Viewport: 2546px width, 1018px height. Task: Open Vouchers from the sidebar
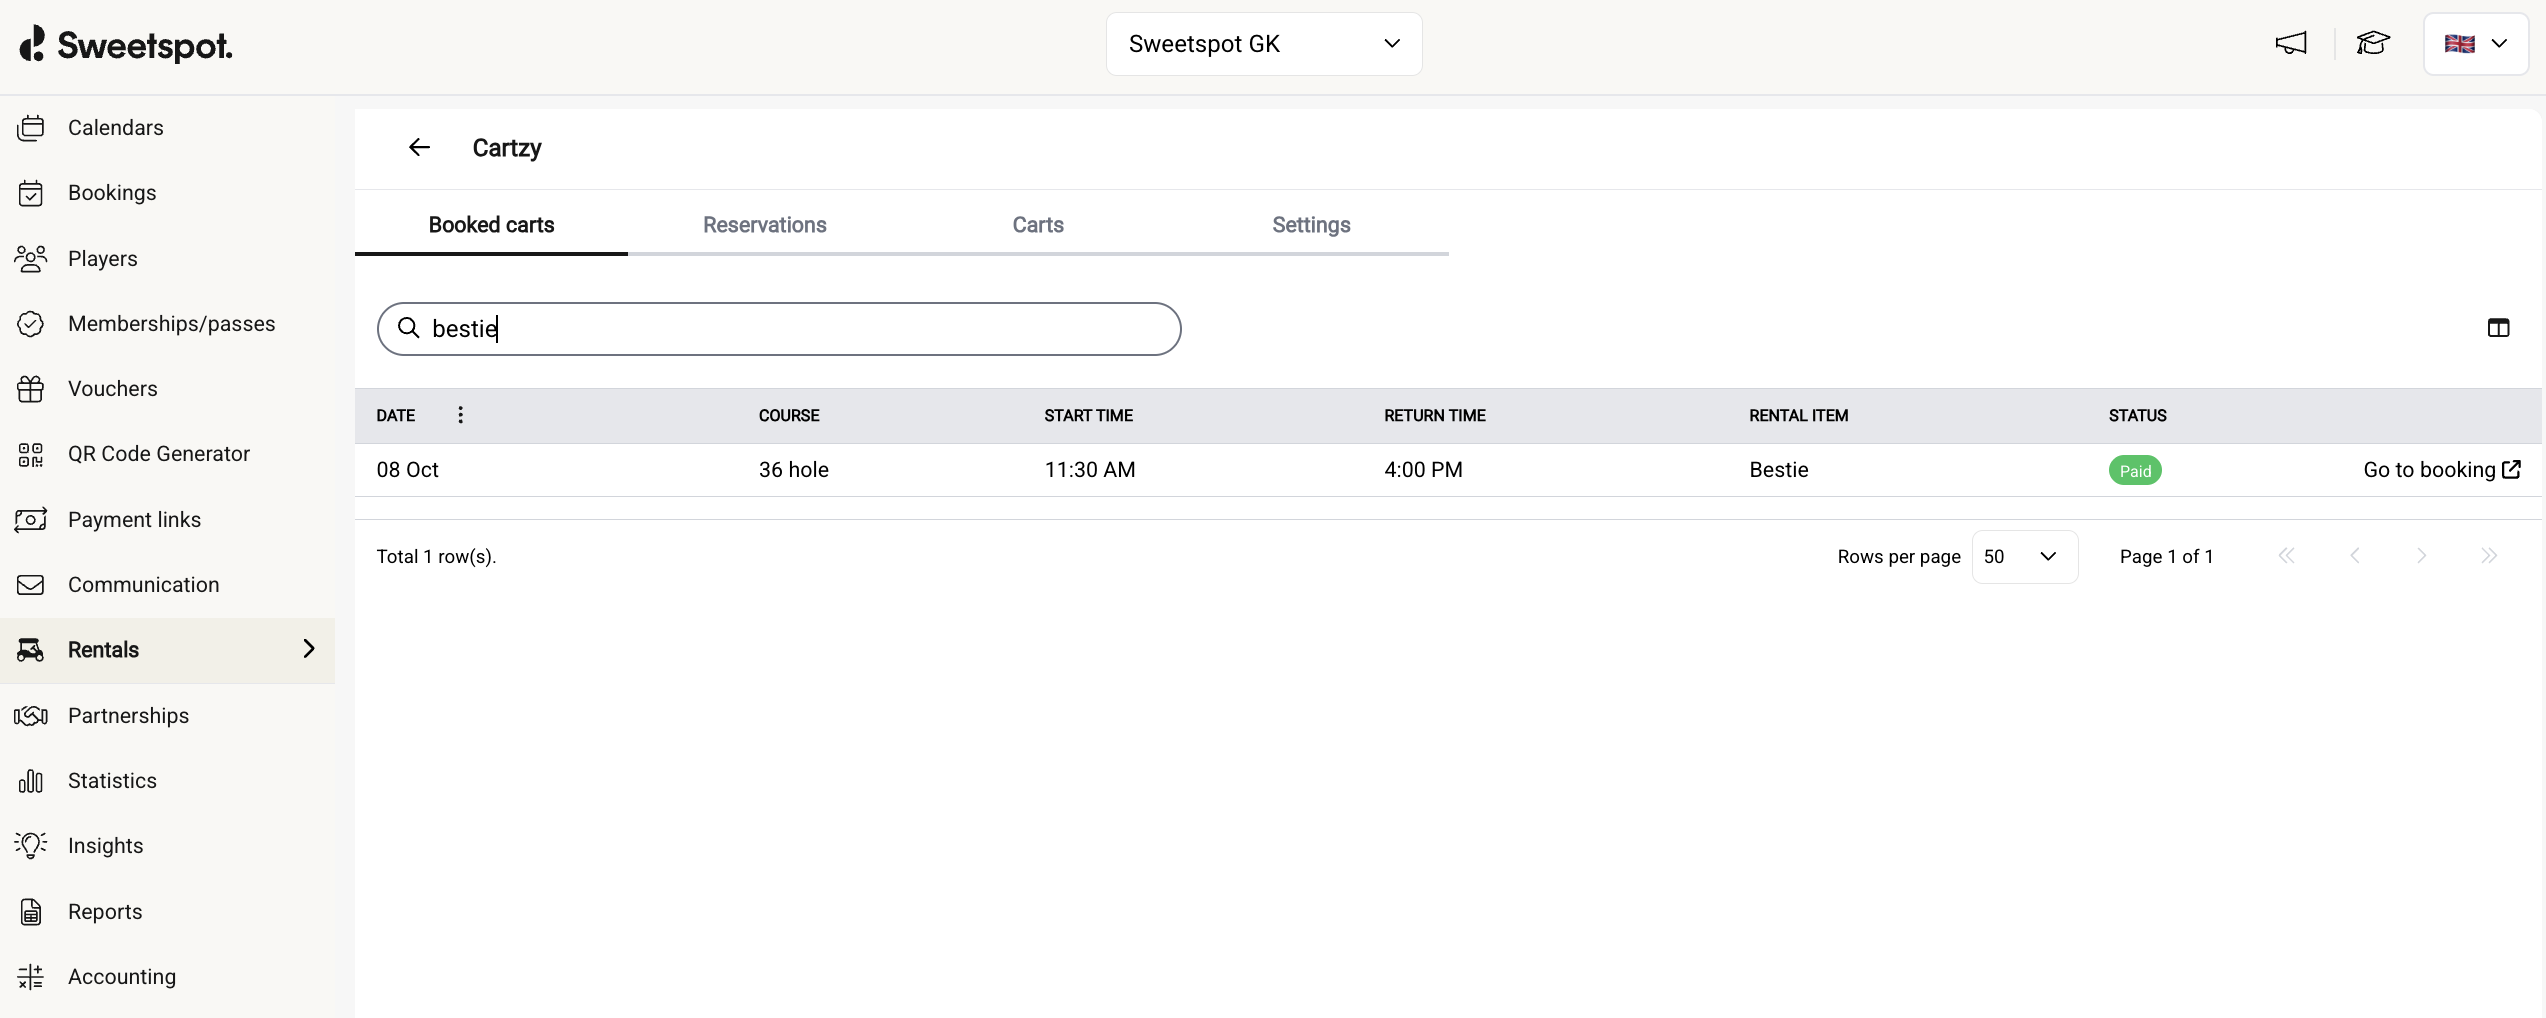[112, 389]
